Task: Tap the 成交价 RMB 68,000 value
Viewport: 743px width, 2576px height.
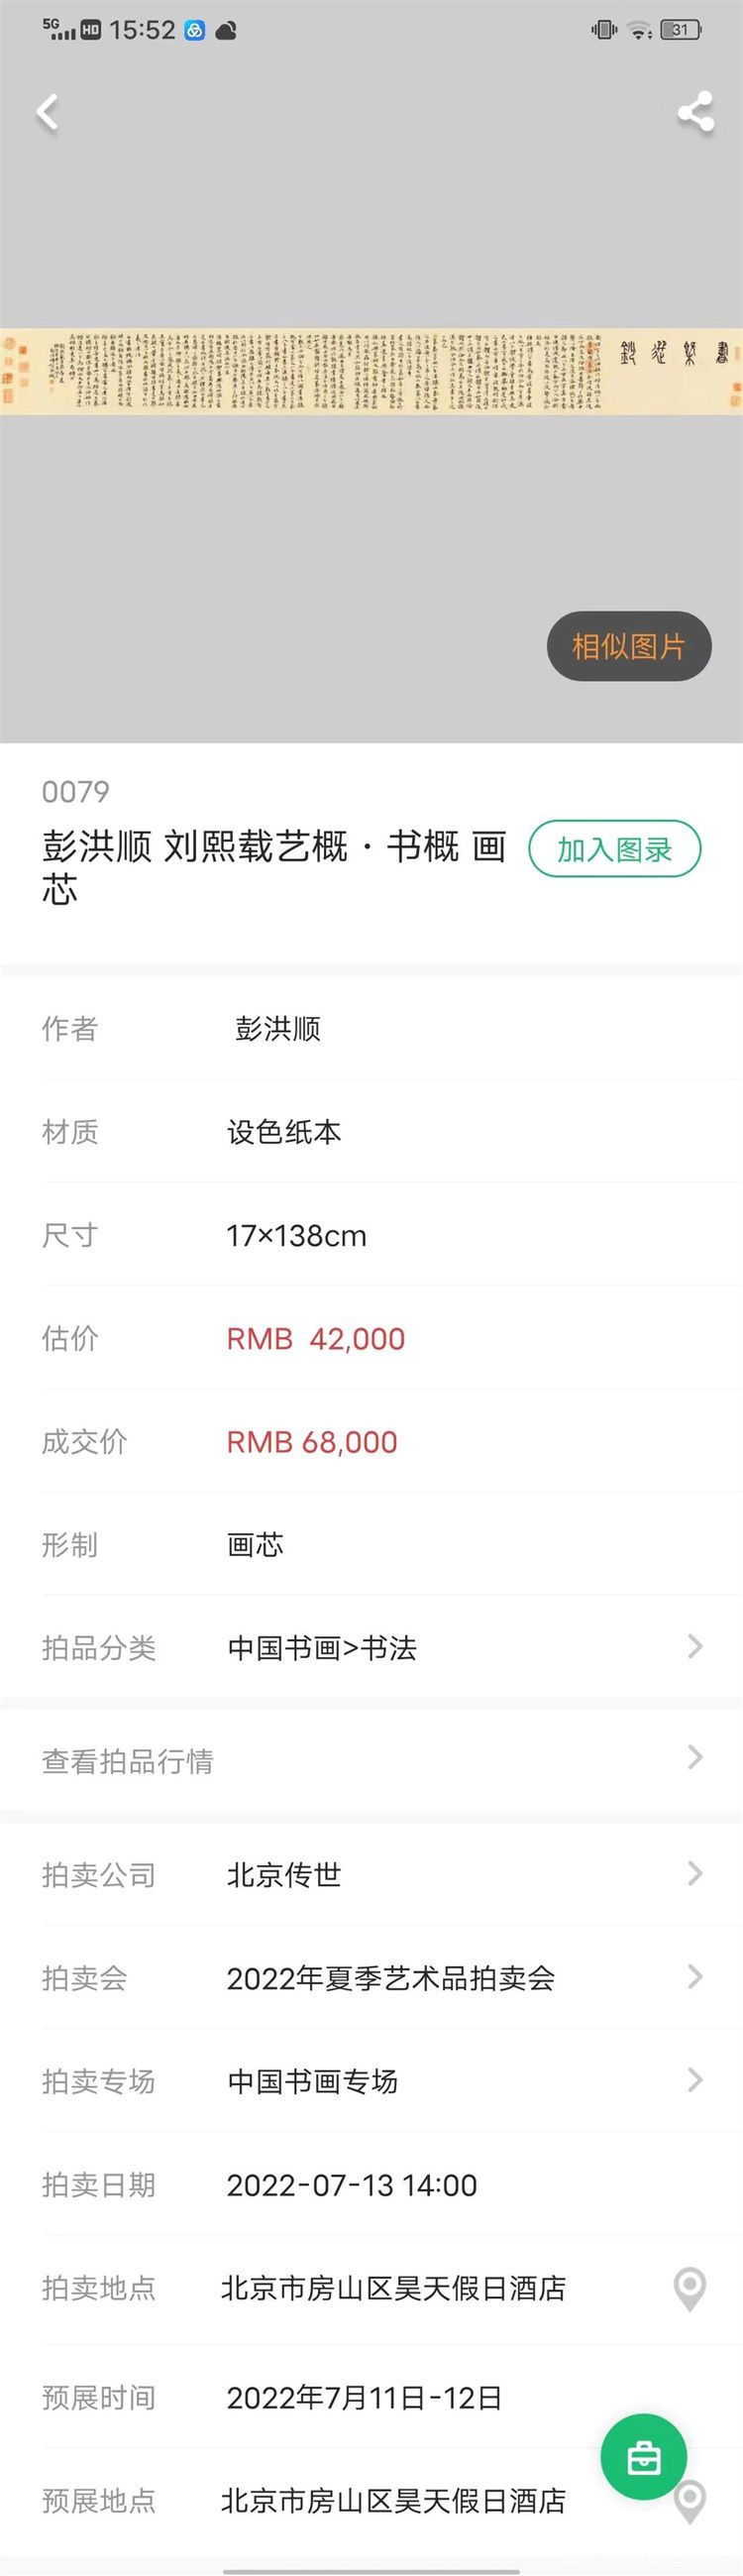Action: (x=312, y=1442)
